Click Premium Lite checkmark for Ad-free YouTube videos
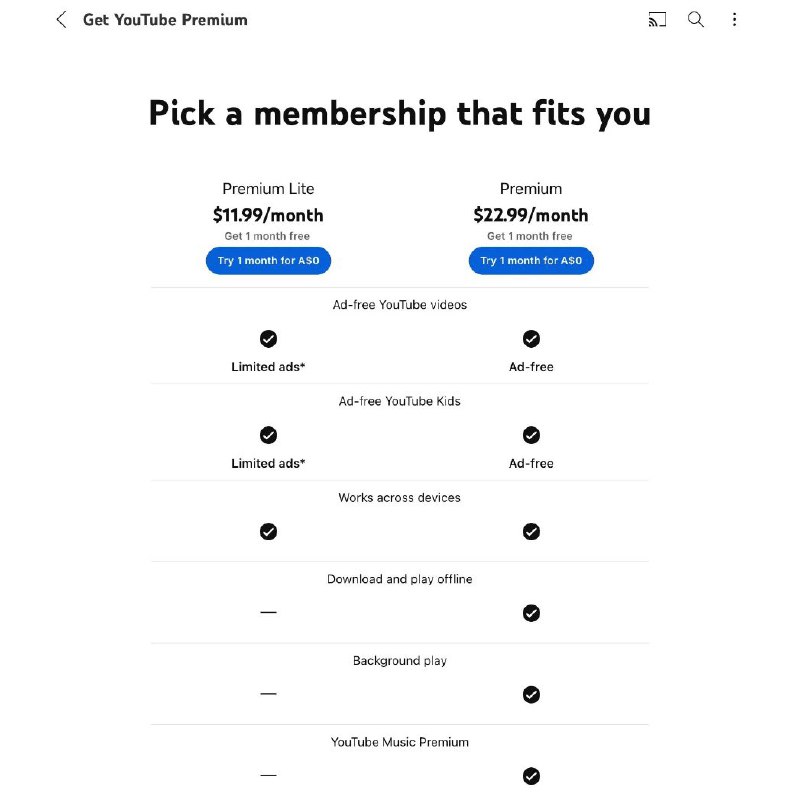Viewport: 800px width, 800px height. [268, 339]
